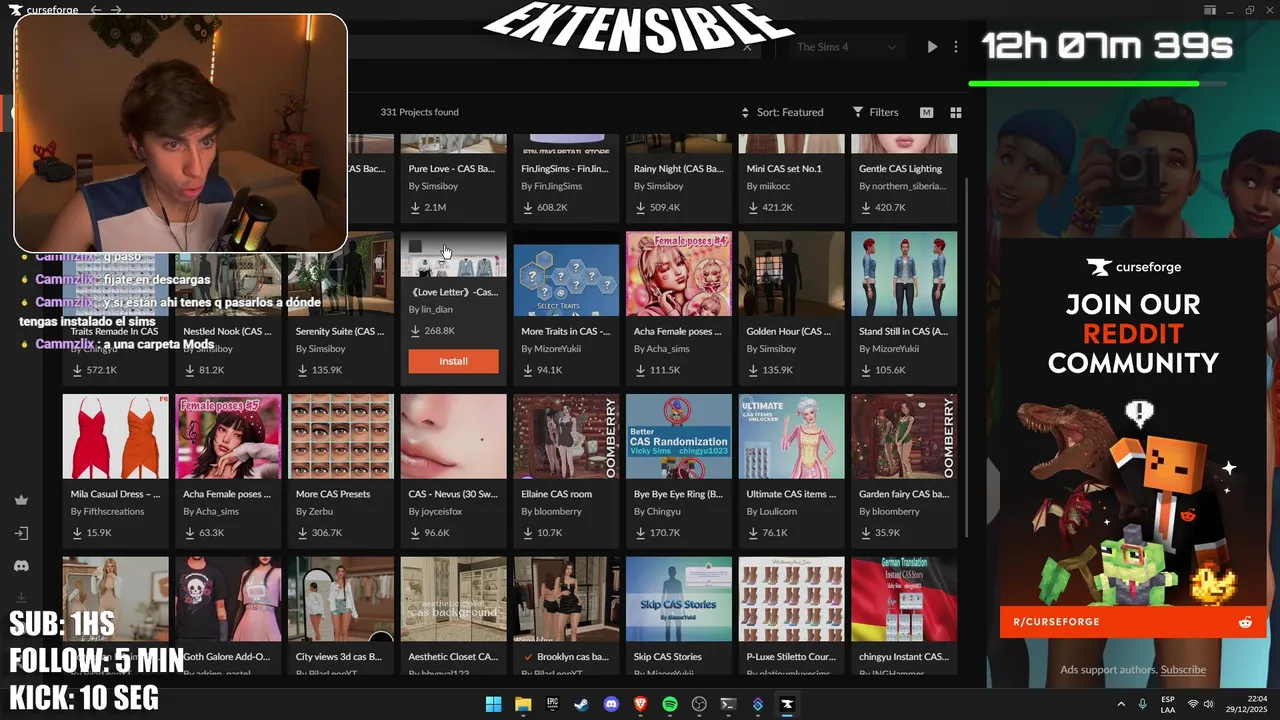Open the More CAS Presets thumbnail
The height and width of the screenshot is (720, 1280).
[341, 436]
